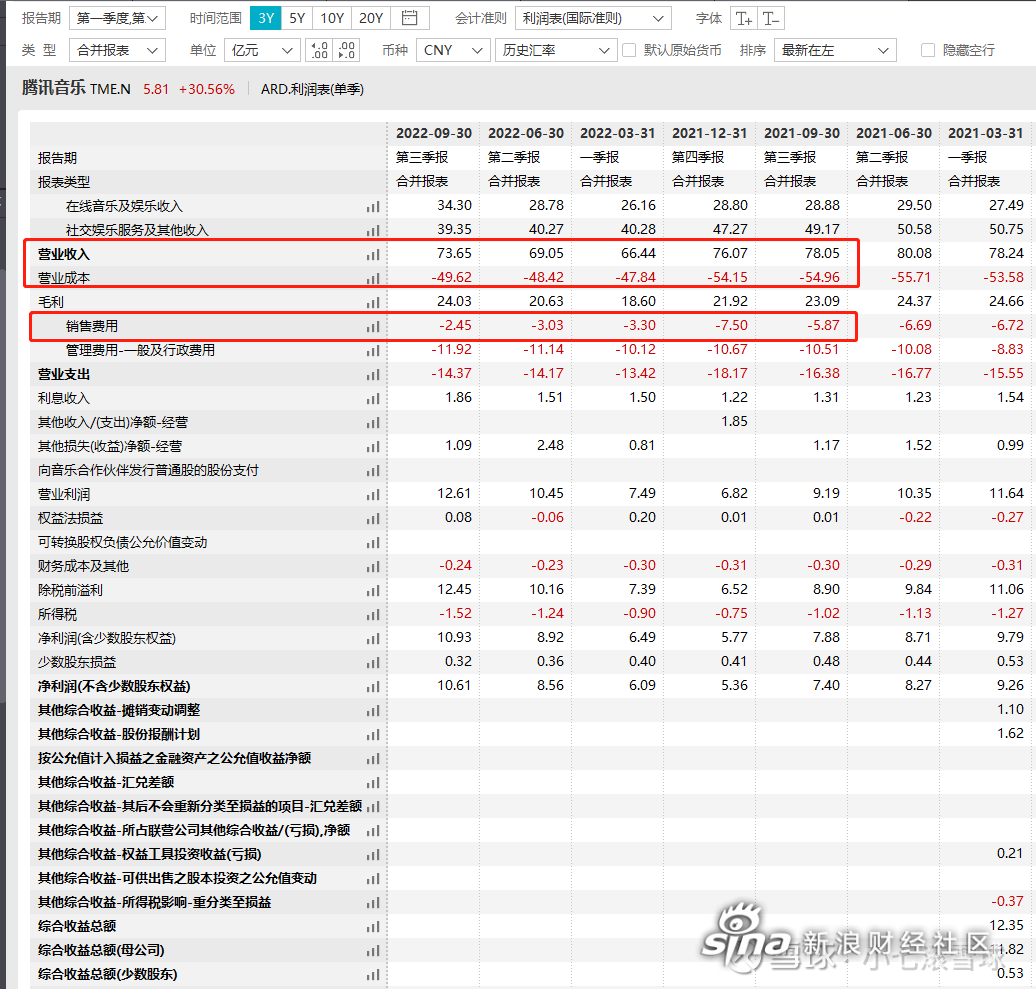The image size is (1036, 989).
Task: Open chart for 营业成本 row
Action: [x=373, y=278]
